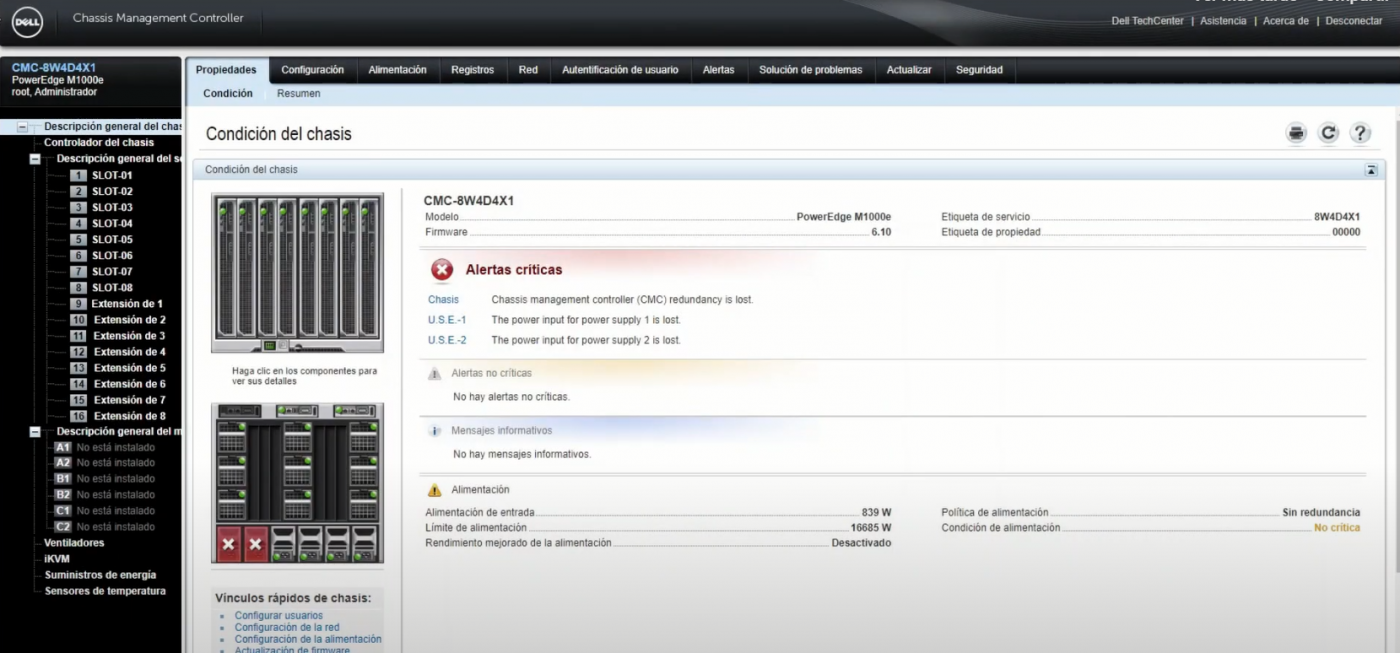Click the chassis front view image
Screen dimensions: 1400x653
(x=297, y=273)
